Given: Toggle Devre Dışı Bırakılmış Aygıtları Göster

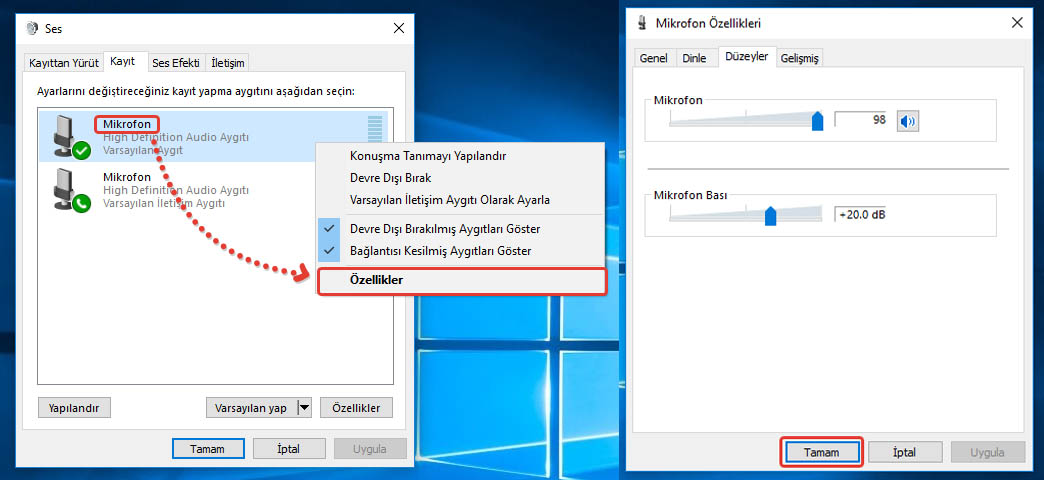Looking at the screenshot, I should (445, 228).
